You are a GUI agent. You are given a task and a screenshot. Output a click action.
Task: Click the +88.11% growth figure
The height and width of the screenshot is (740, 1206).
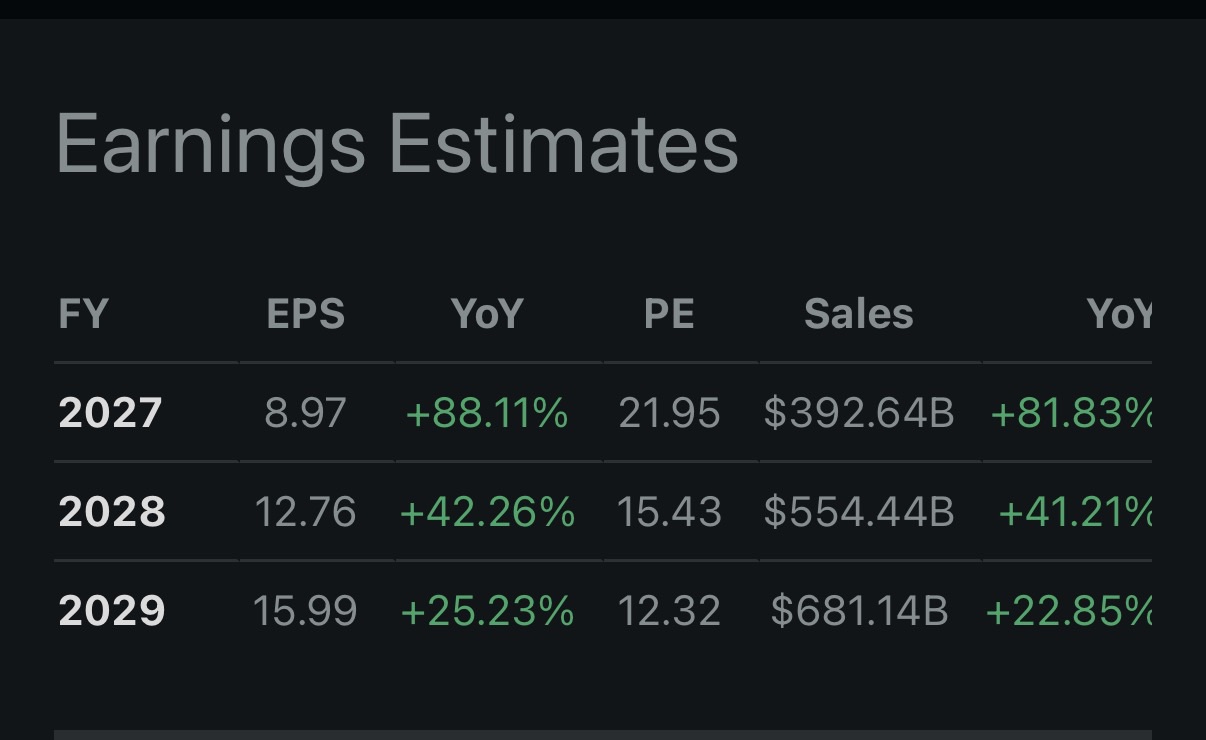click(487, 412)
